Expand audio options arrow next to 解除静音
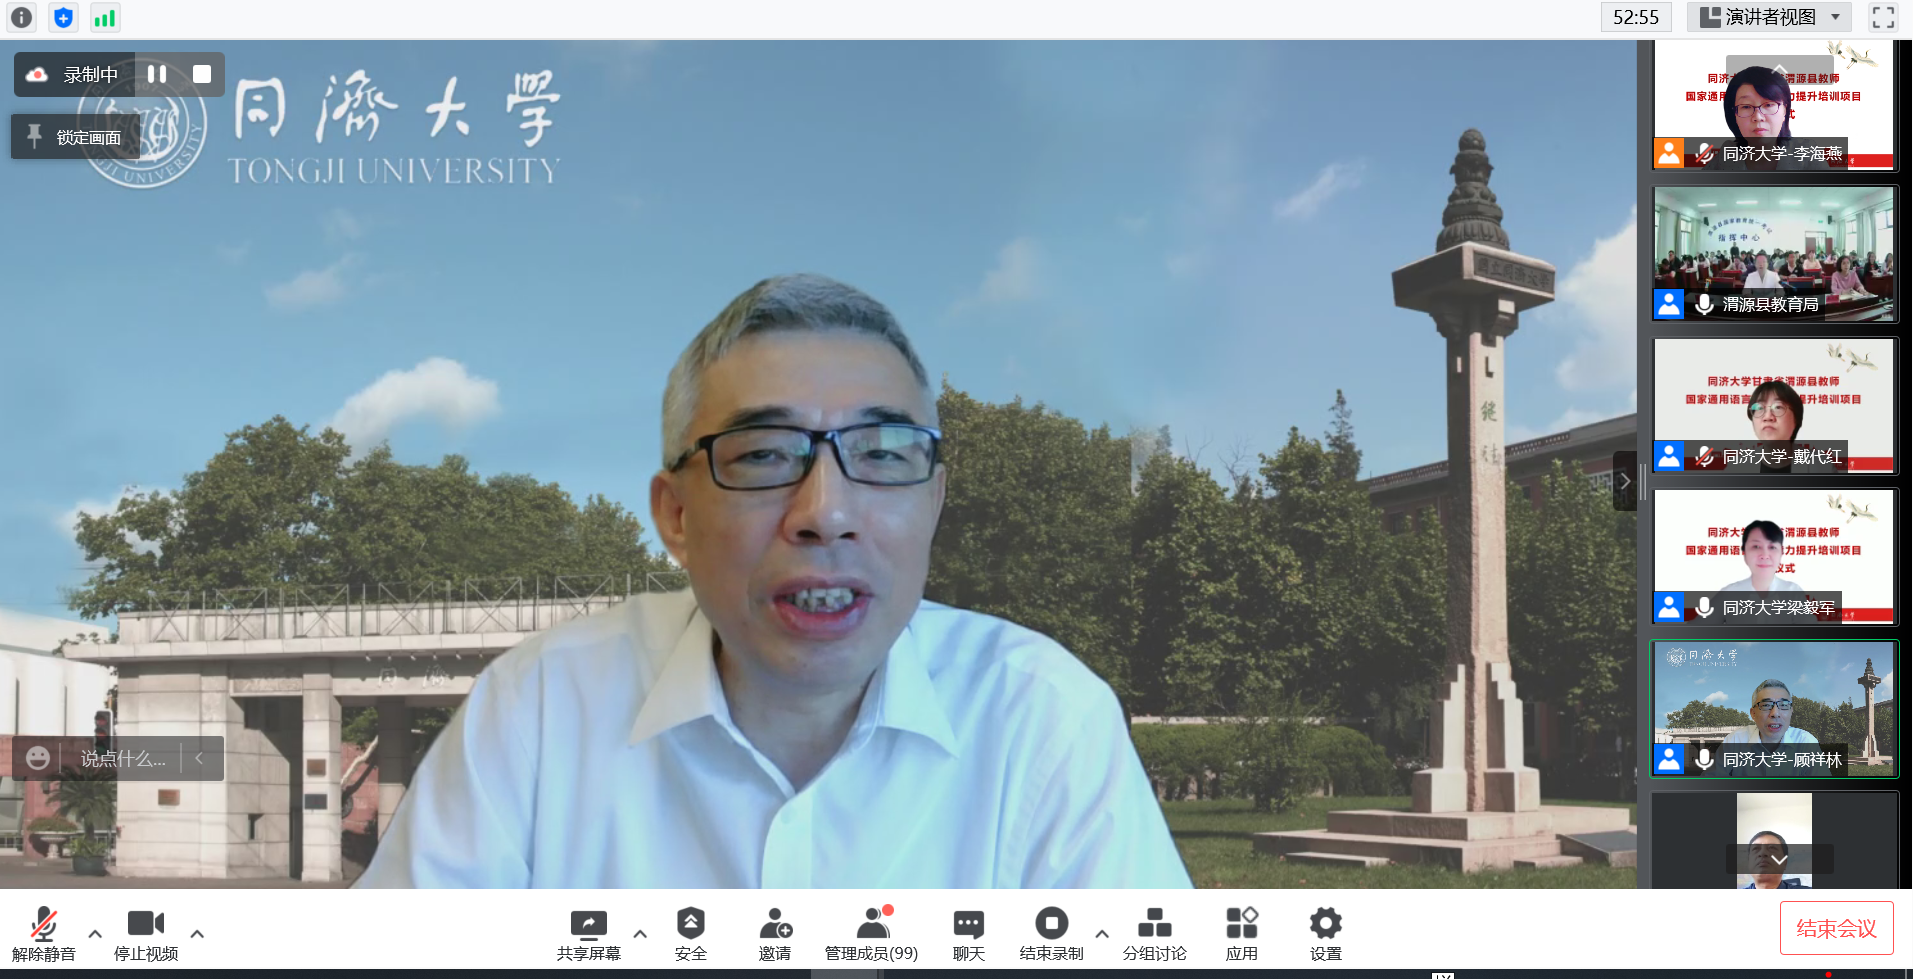 tap(95, 934)
